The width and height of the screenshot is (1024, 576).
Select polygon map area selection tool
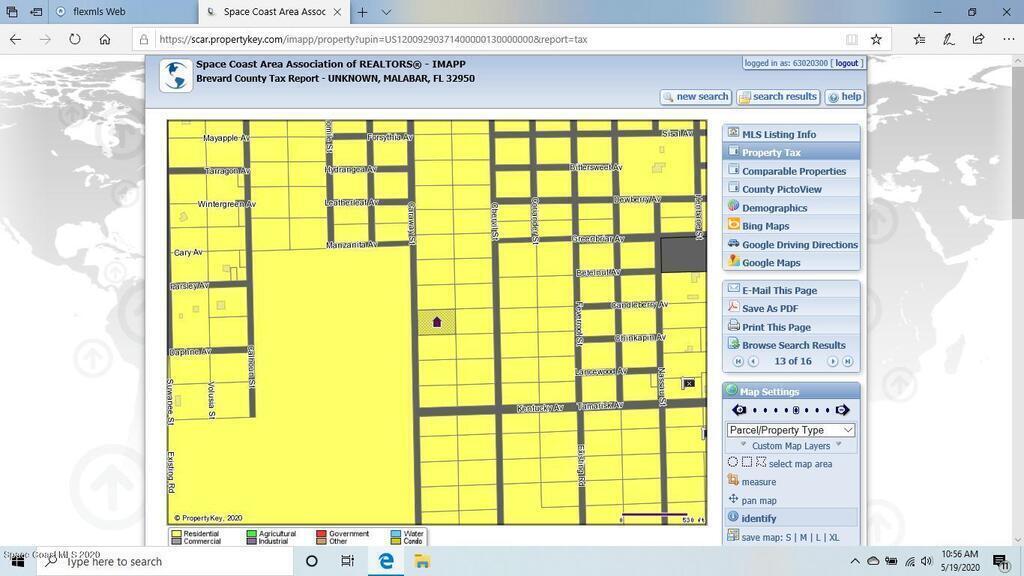coord(761,463)
